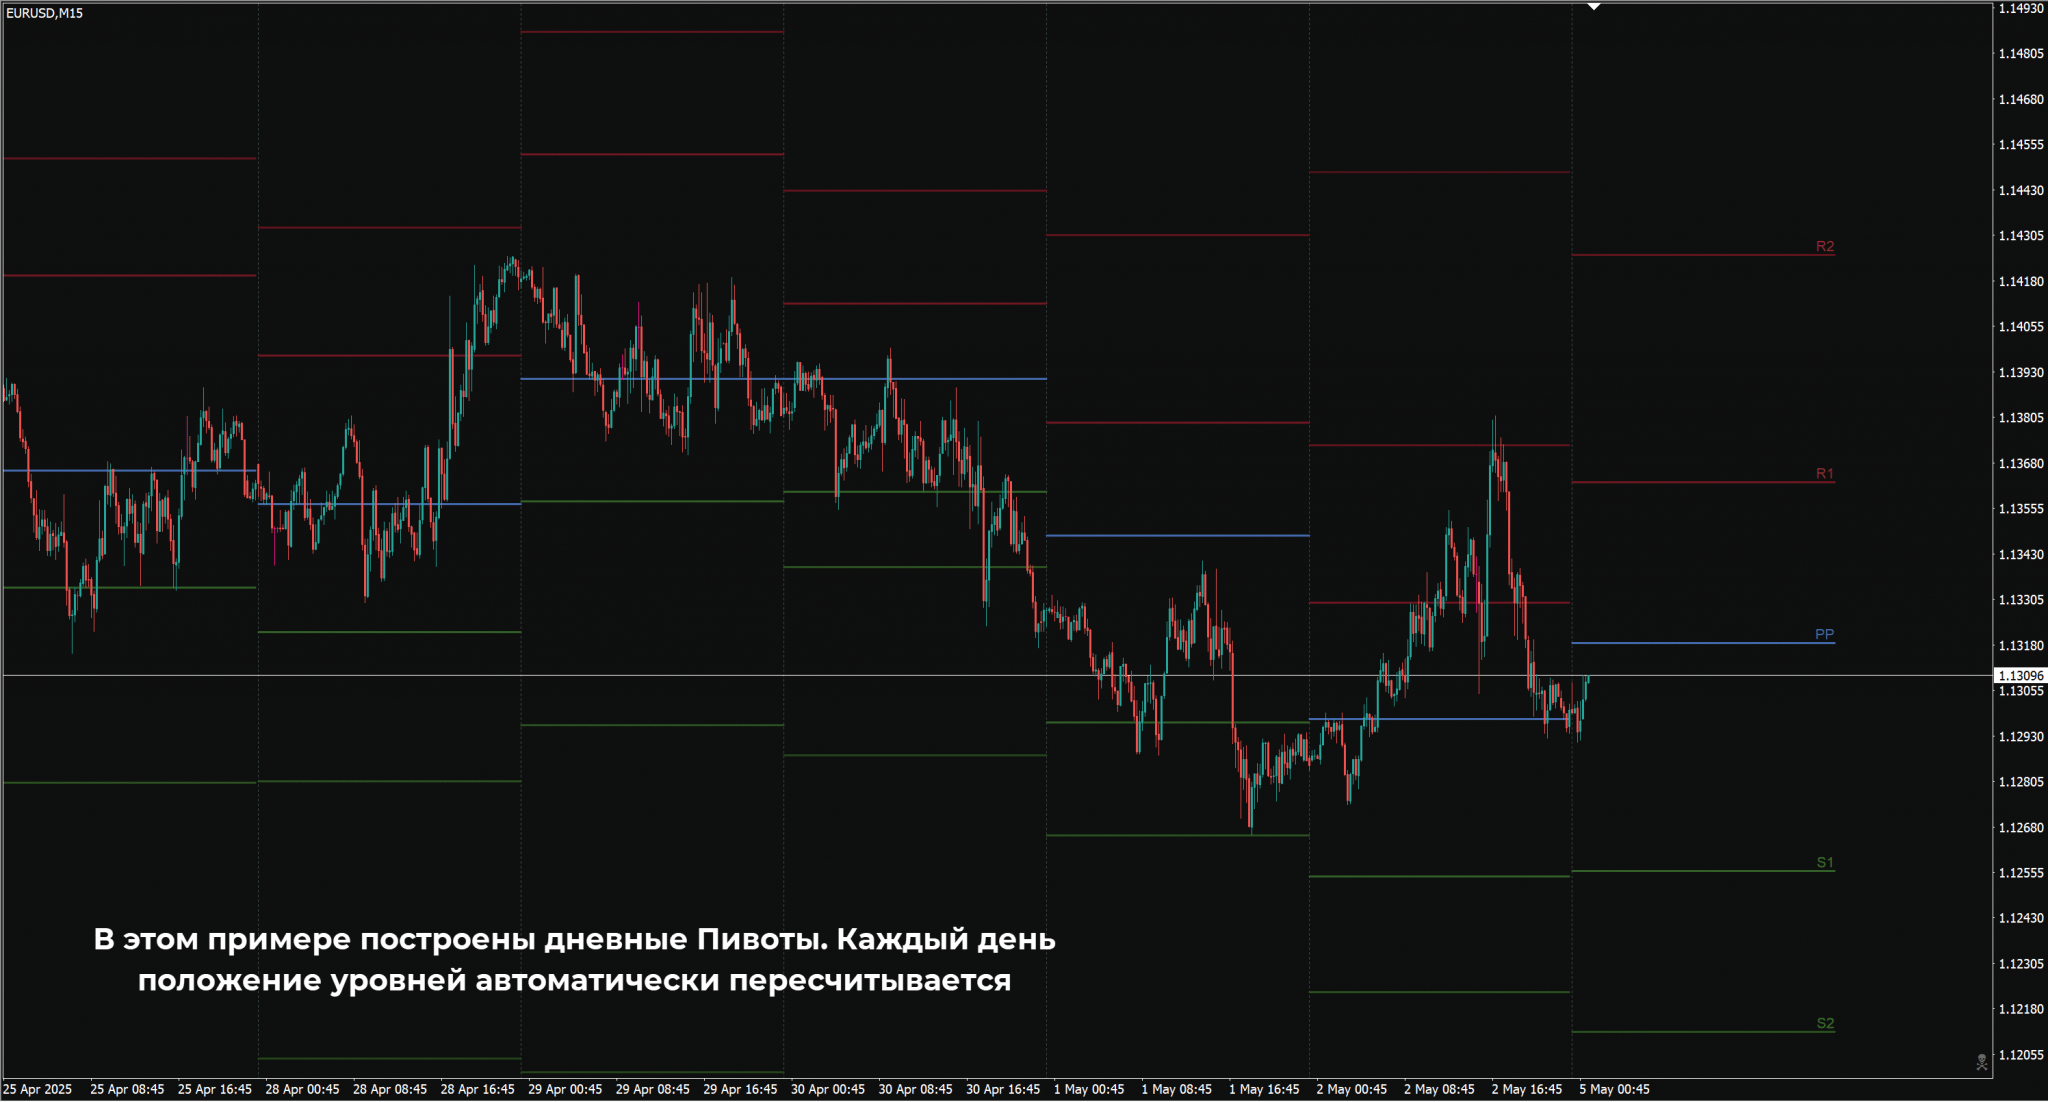
Task: Click the 2 May 08:45 time label
Action: (1439, 1089)
